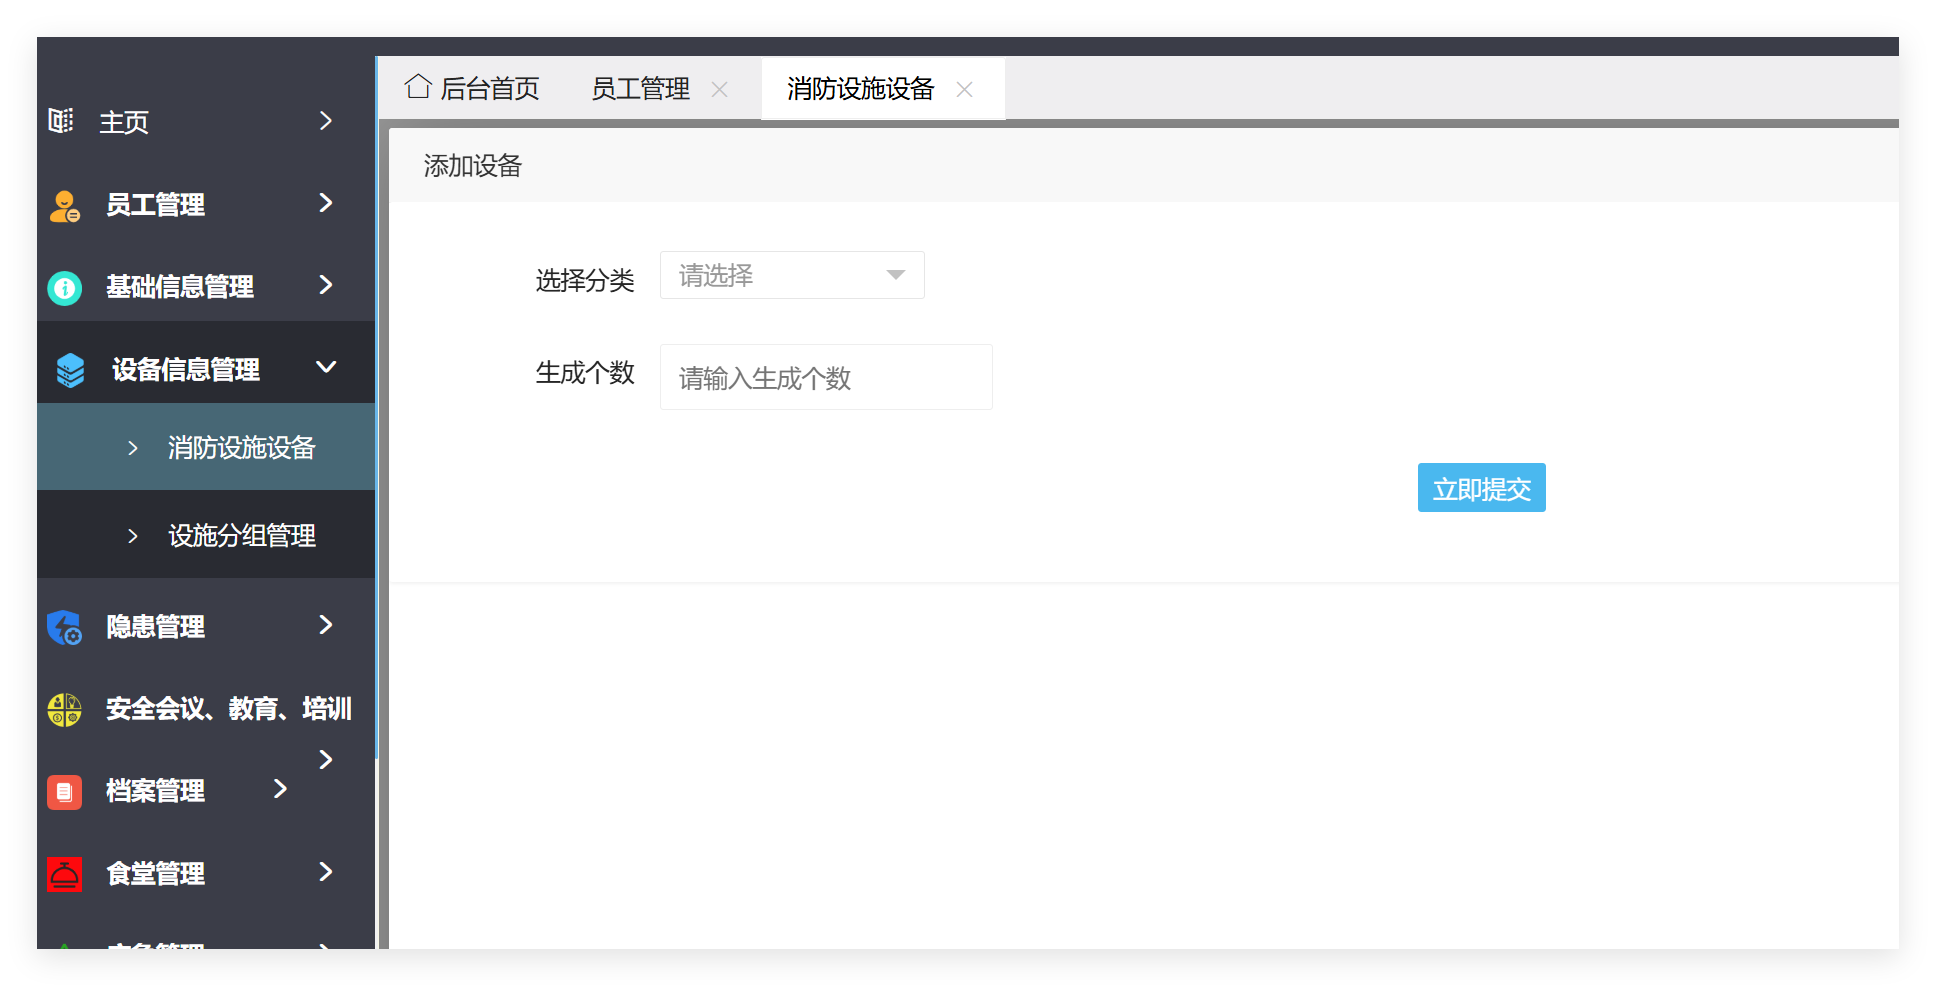
Task: Select the 消防设施设备 submenu item
Action: coord(241,447)
